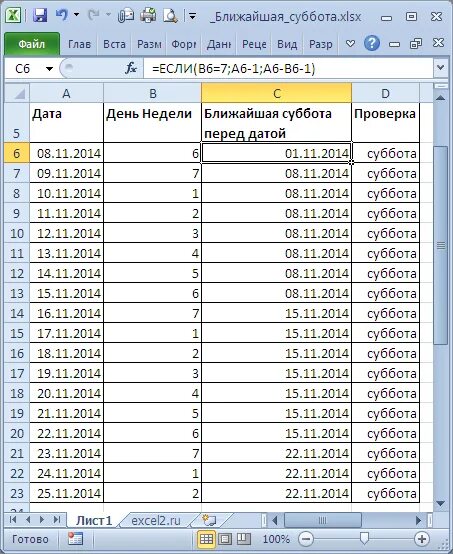Switch to the Форм ribbon tab
The height and width of the screenshot is (554, 453).
(183, 44)
